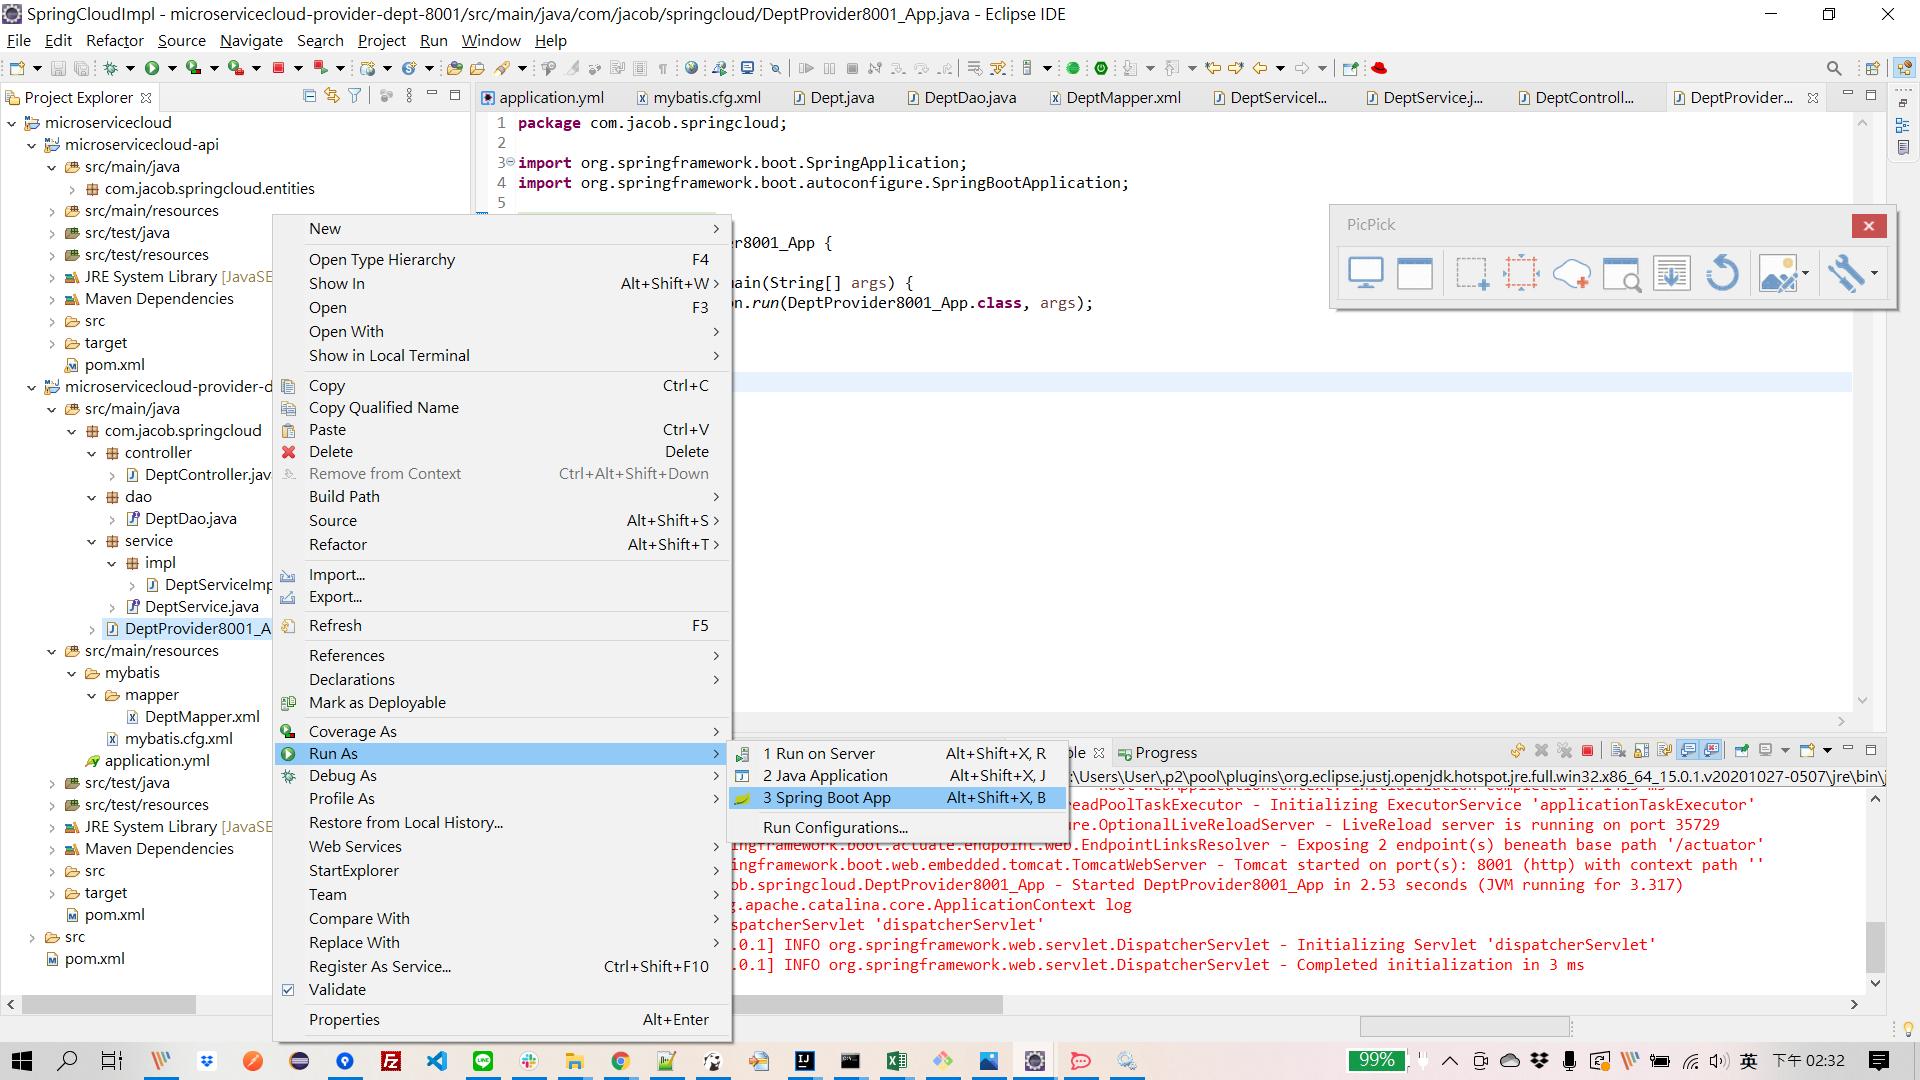Collapse the microservicecloud-api project node
The image size is (1920, 1080).
pos(31,145)
